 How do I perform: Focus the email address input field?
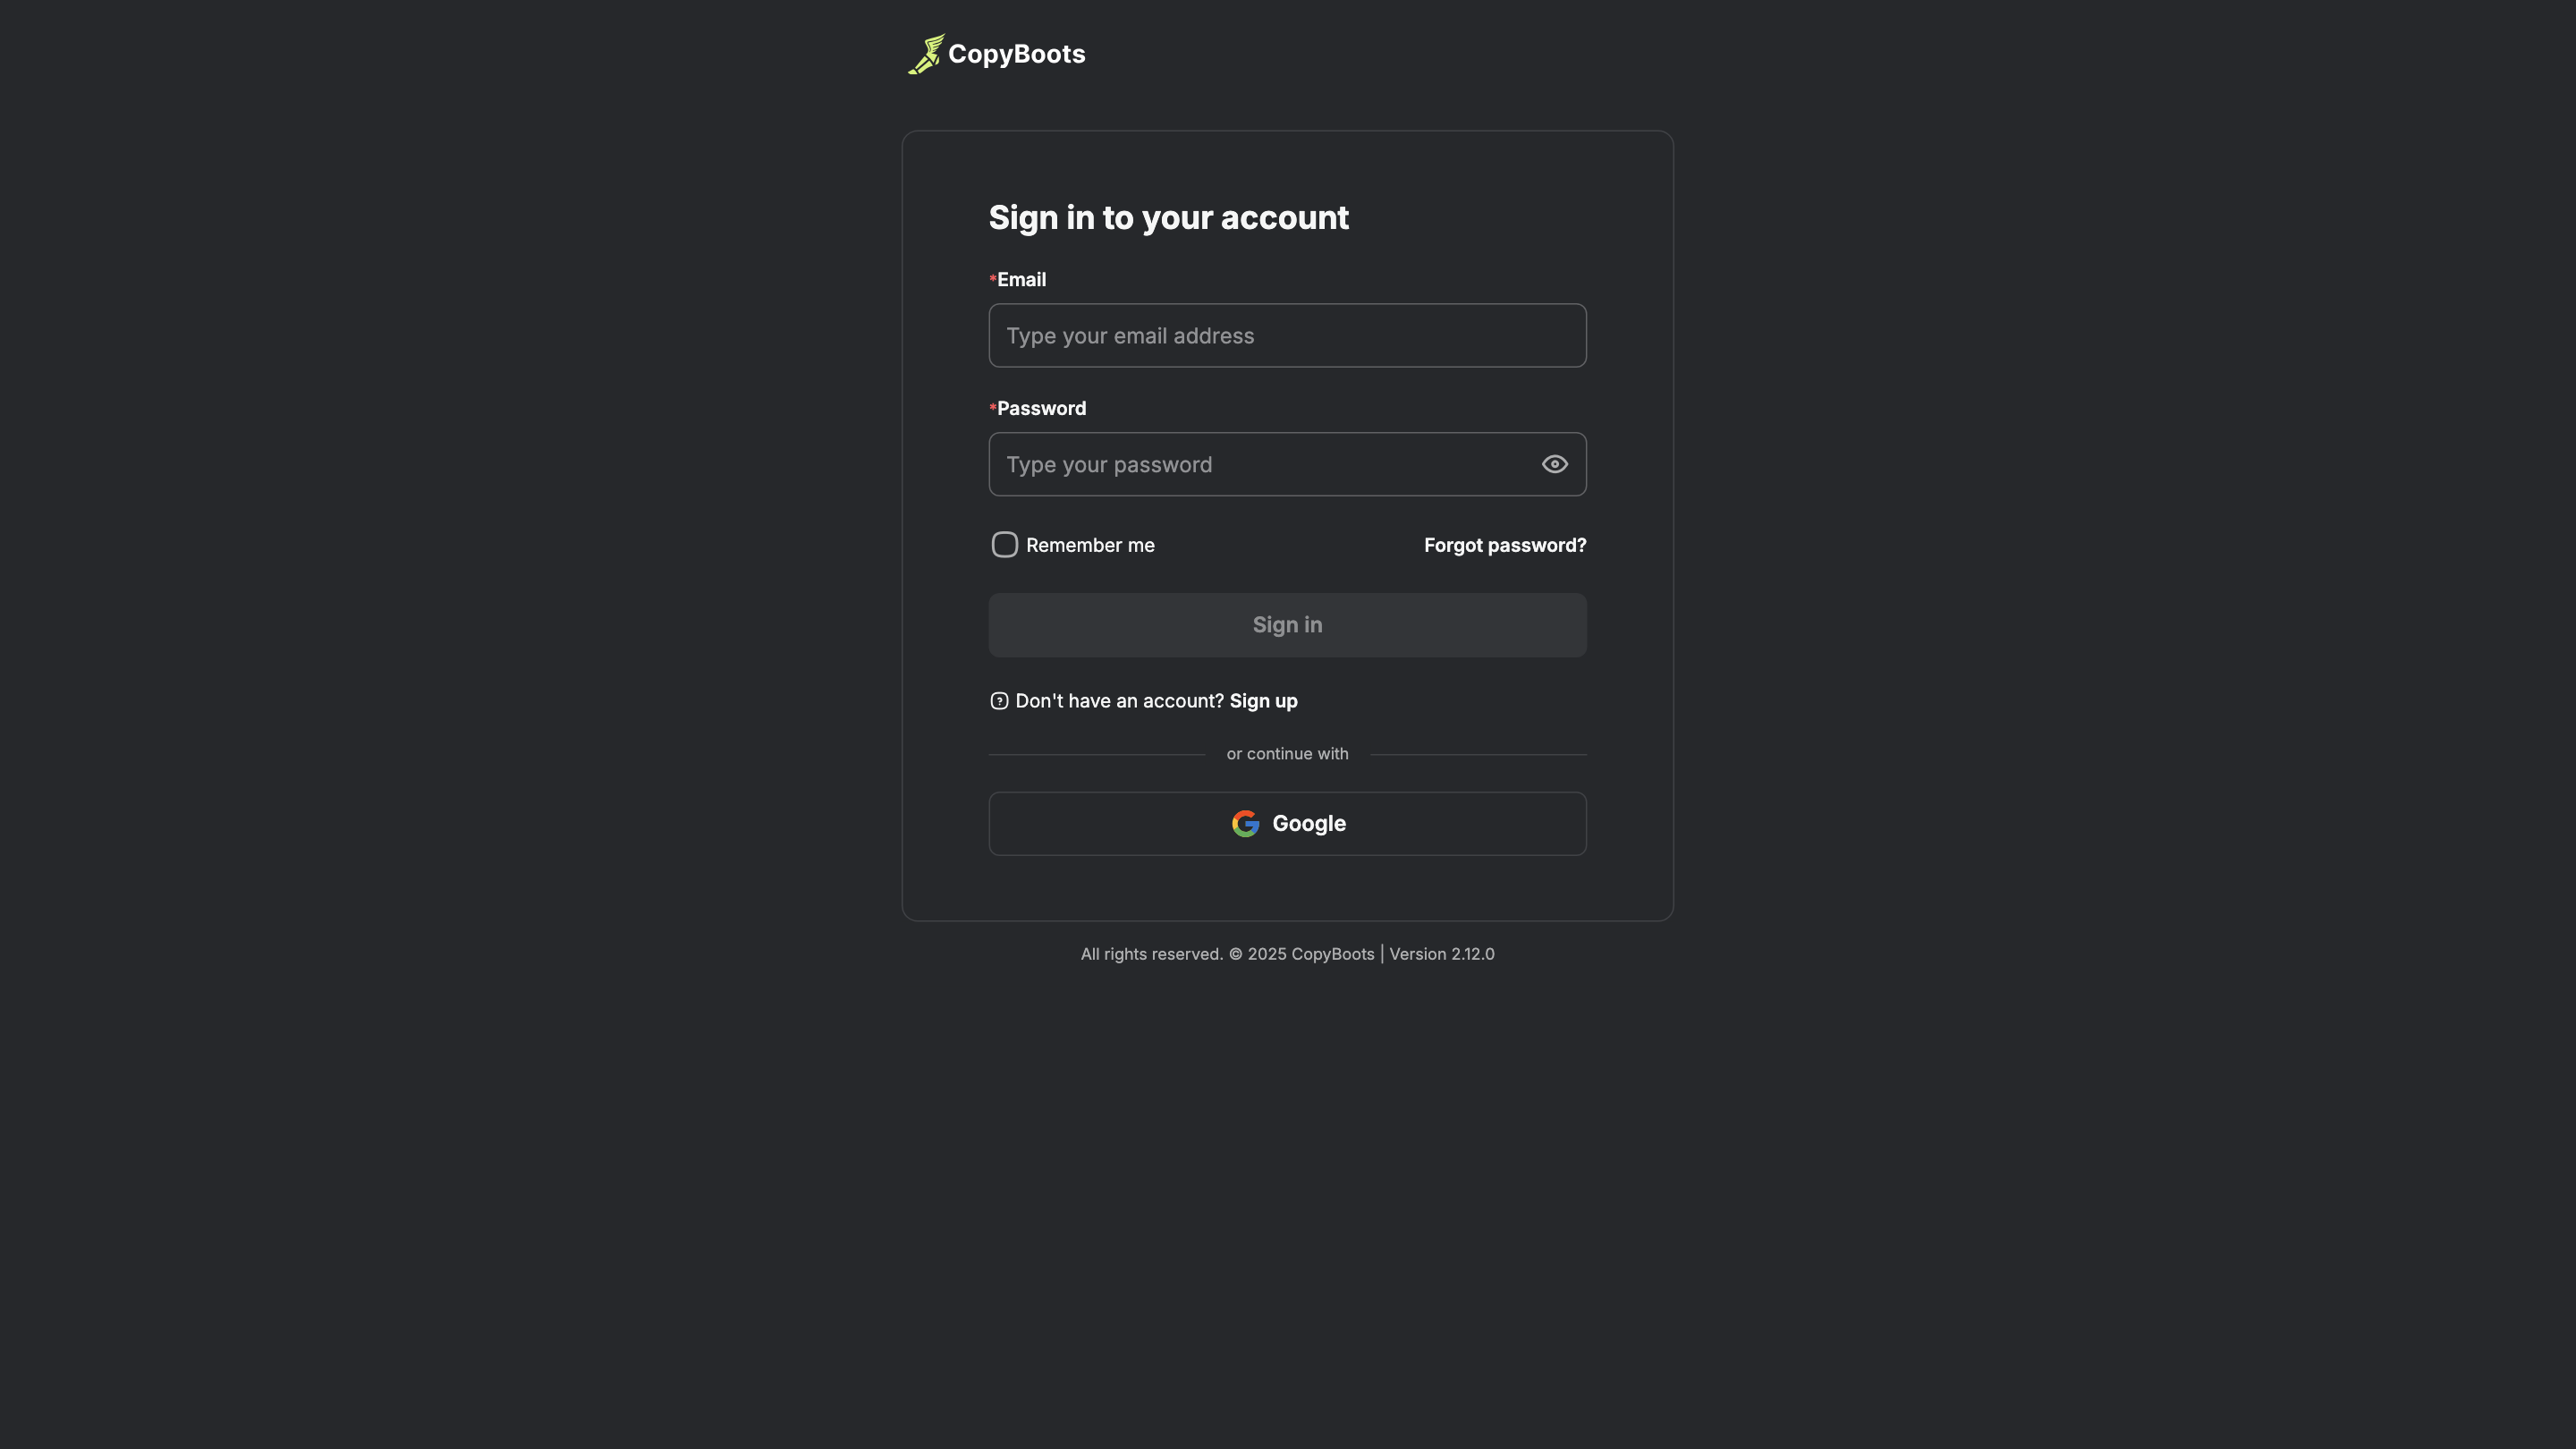point(1287,335)
